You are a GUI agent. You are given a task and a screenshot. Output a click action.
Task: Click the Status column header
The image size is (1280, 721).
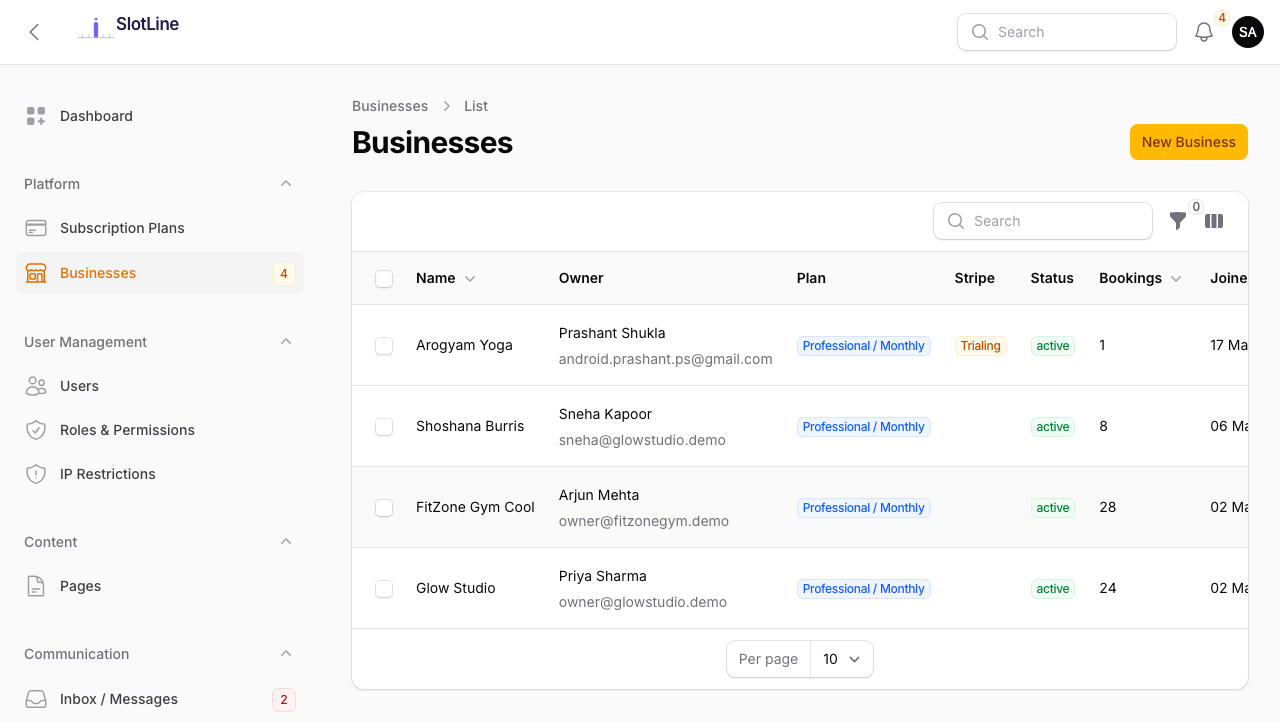pyautogui.click(x=1052, y=278)
